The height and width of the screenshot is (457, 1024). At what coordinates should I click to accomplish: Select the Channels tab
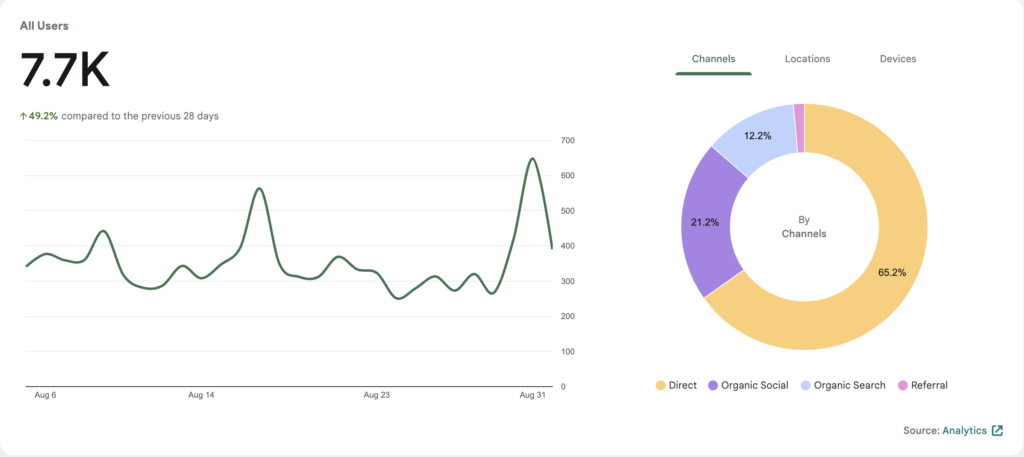(713, 59)
